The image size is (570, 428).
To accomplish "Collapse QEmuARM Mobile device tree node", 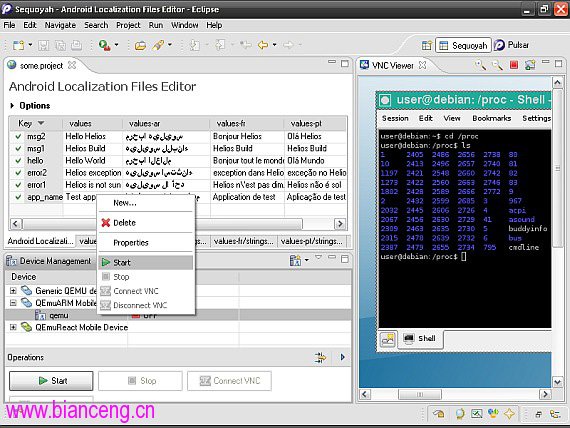I will [13, 303].
